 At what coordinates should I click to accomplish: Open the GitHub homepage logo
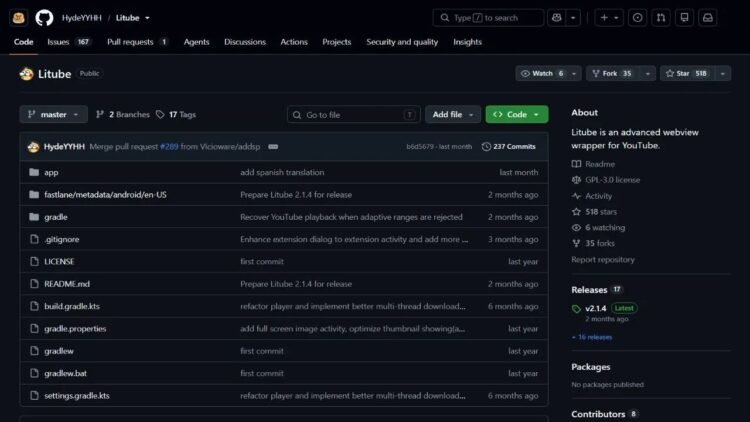(x=44, y=18)
